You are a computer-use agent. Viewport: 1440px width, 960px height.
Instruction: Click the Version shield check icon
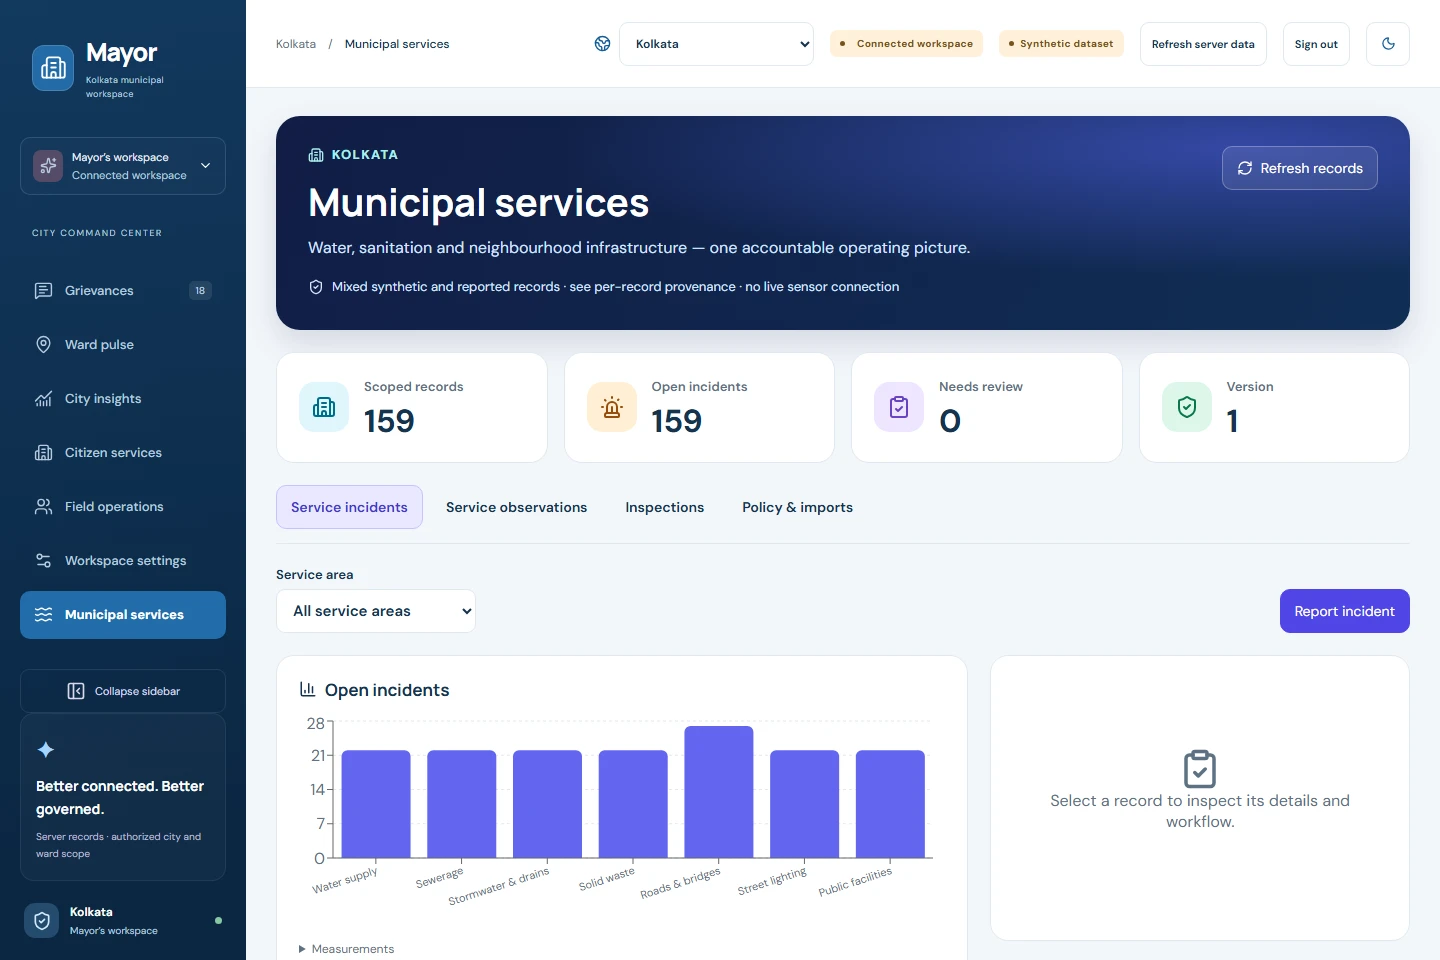pos(1187,407)
